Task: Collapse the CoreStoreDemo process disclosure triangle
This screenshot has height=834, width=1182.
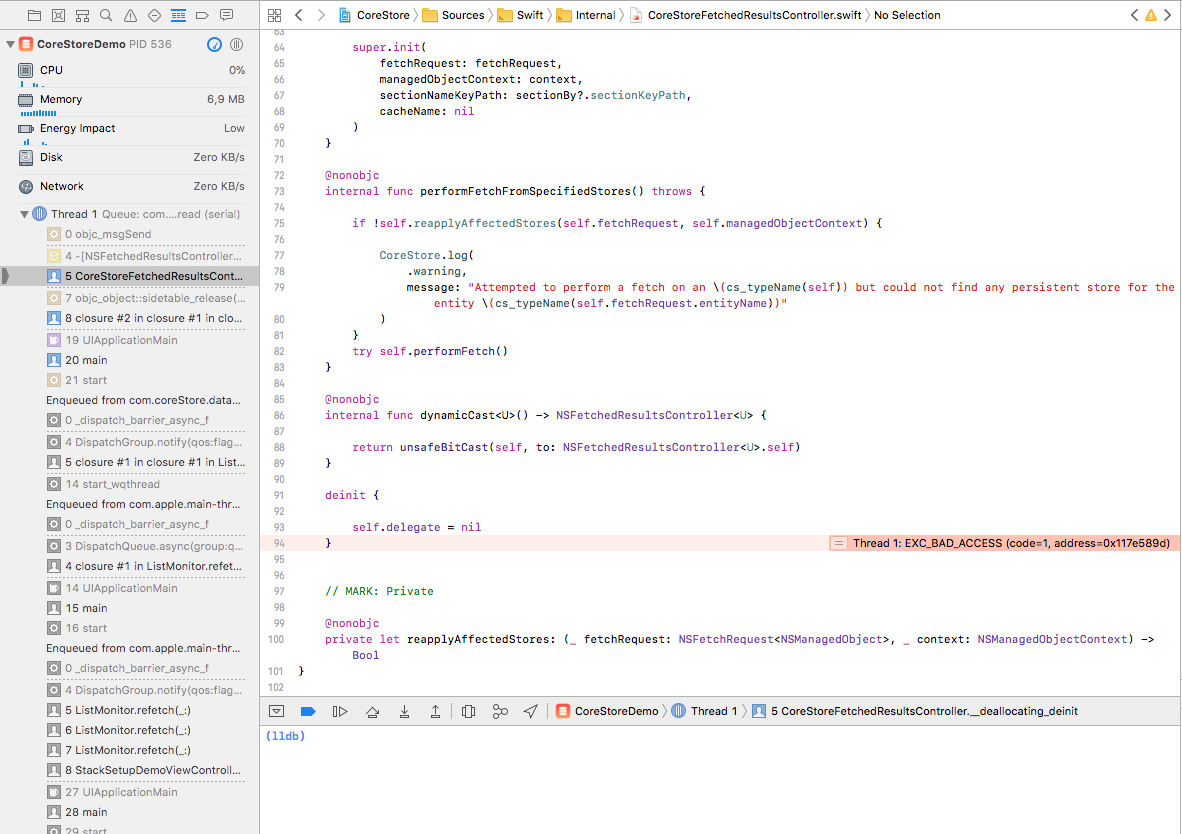Action: [10, 44]
